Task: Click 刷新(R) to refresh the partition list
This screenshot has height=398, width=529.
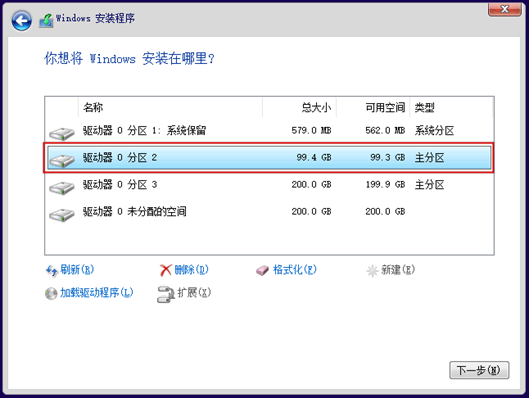Action: coord(77,269)
